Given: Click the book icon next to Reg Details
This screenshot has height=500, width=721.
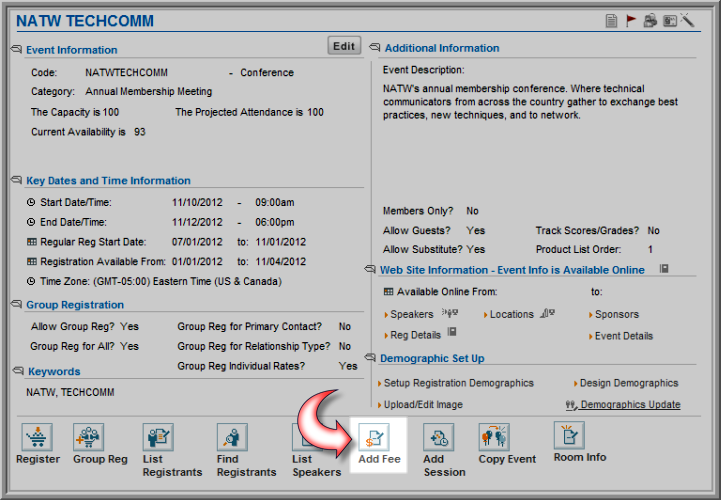Looking at the screenshot, I should click(x=452, y=332).
